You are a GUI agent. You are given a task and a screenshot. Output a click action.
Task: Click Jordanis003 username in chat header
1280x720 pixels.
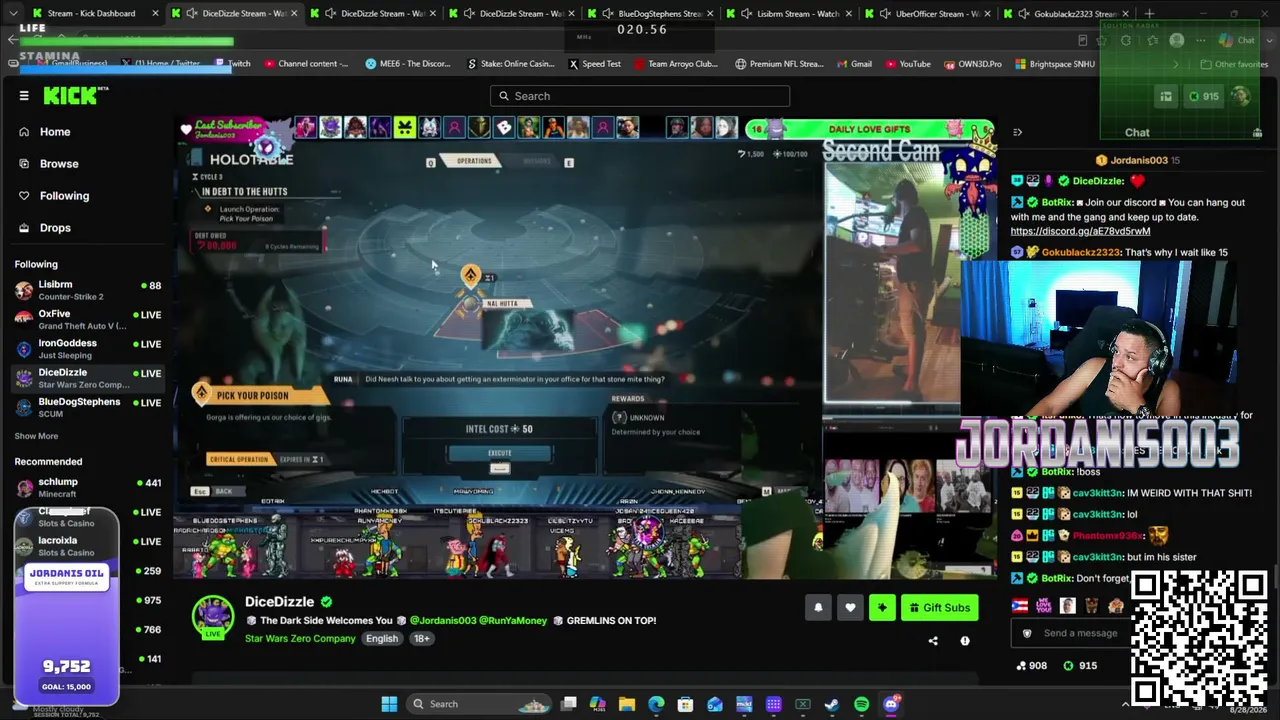click(x=1139, y=160)
